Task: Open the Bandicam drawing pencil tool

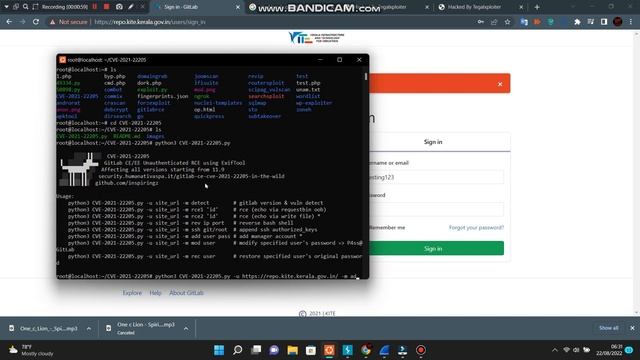Action: tap(131, 7)
